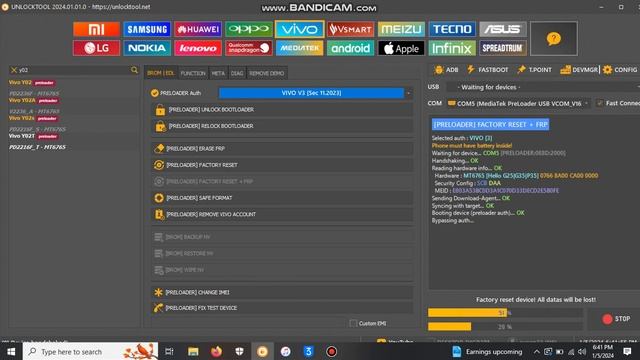The image size is (640, 360).
Task: Select the Samsung brand icon
Action: coord(147,29)
